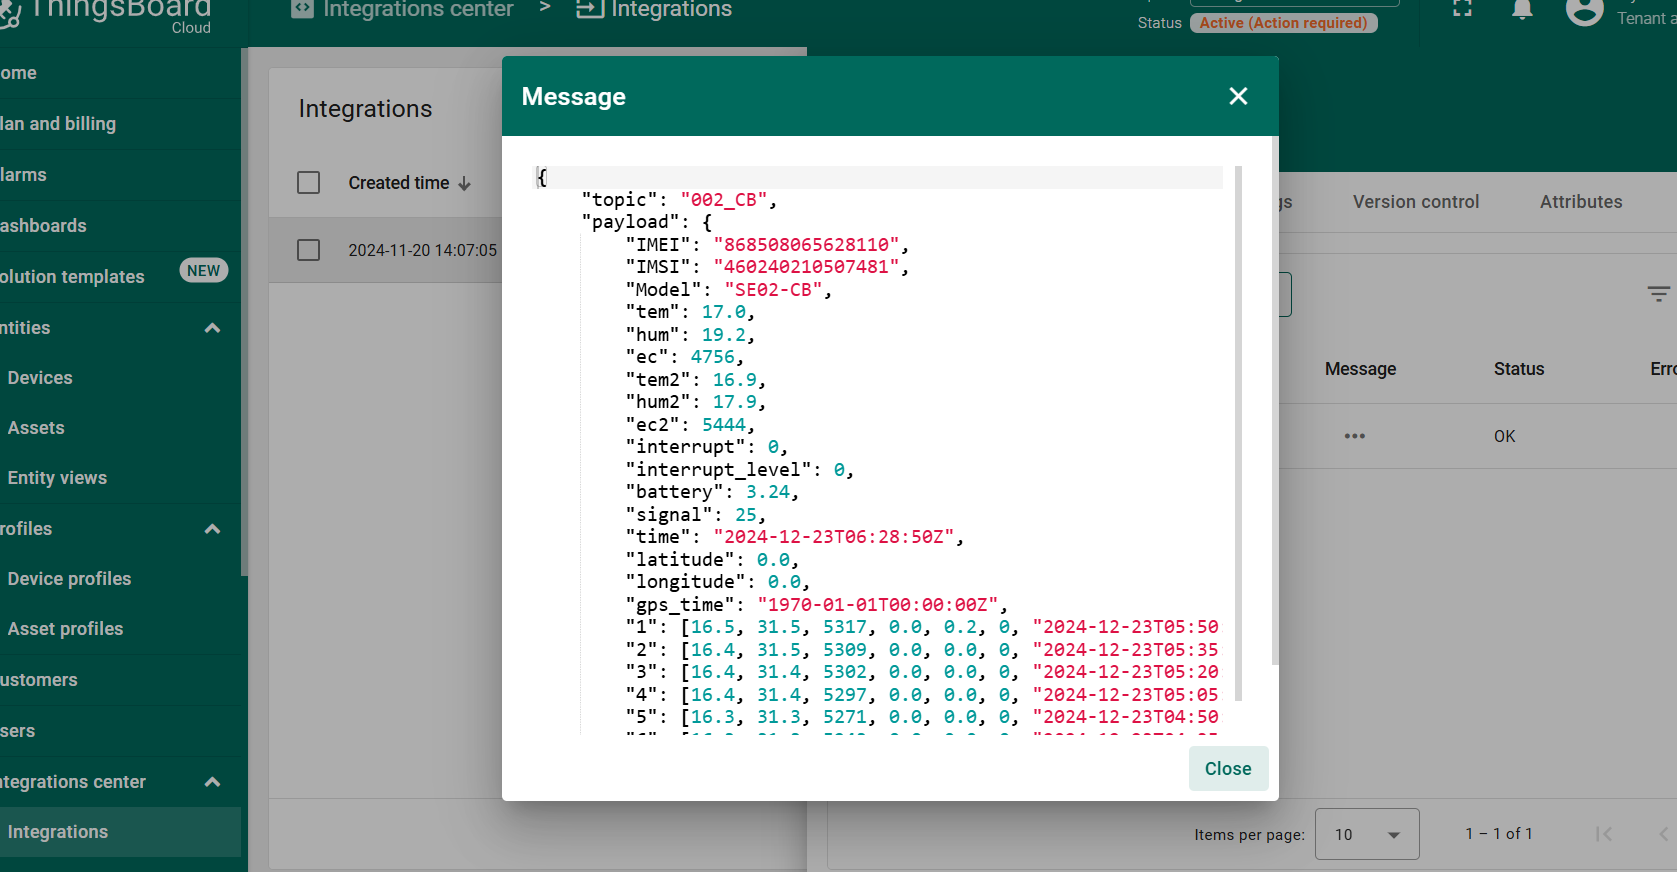The height and width of the screenshot is (872, 1677).
Task: Open Asset profiles
Action: point(120,629)
